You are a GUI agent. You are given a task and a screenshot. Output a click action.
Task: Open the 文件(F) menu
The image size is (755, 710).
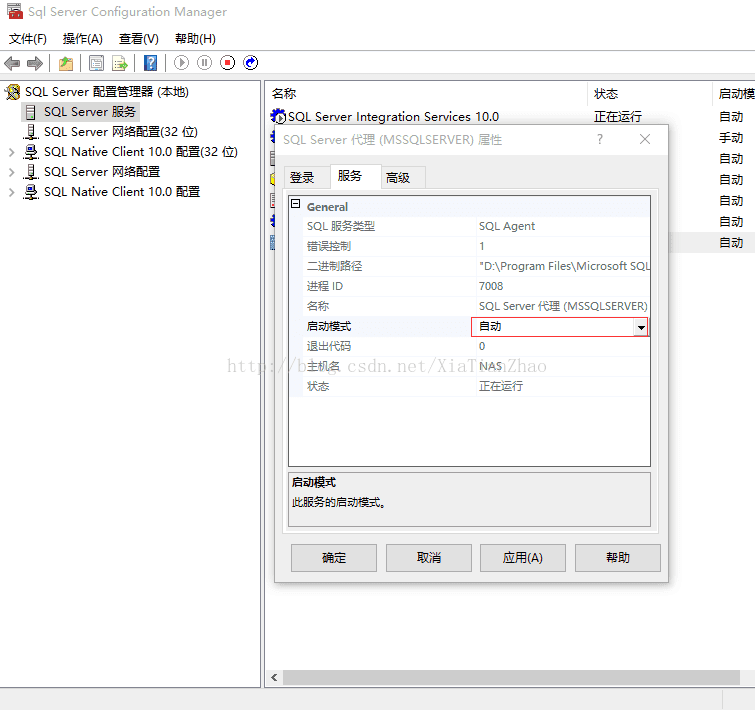pyautogui.click(x=28, y=39)
